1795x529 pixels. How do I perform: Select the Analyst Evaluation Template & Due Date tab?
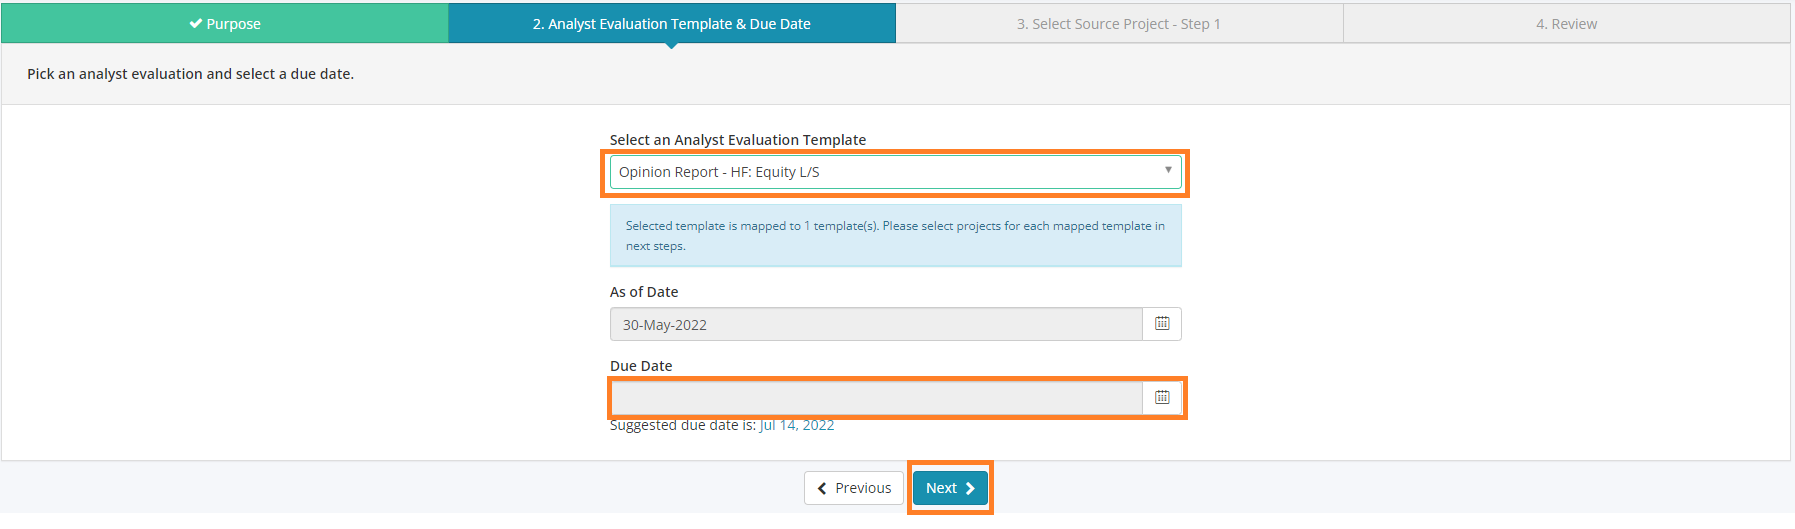click(672, 24)
